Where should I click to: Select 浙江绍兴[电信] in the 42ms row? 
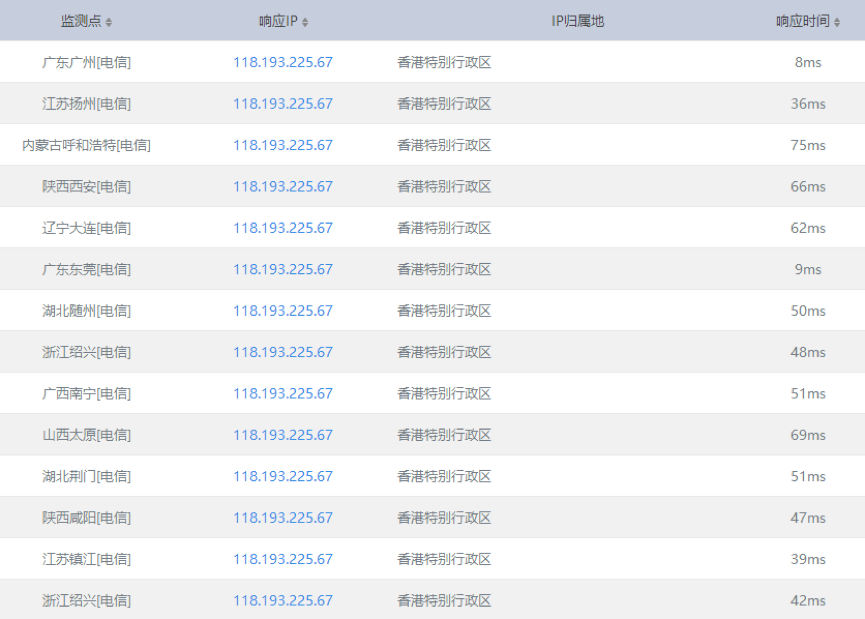[87, 600]
